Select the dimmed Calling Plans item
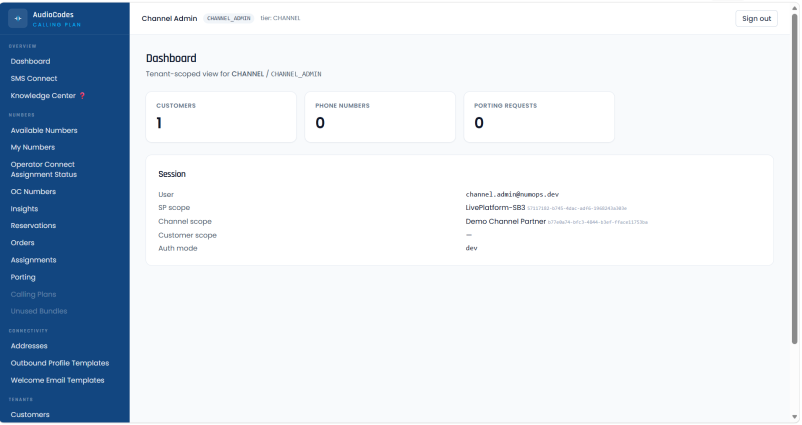The image size is (802, 425). pos(33,295)
